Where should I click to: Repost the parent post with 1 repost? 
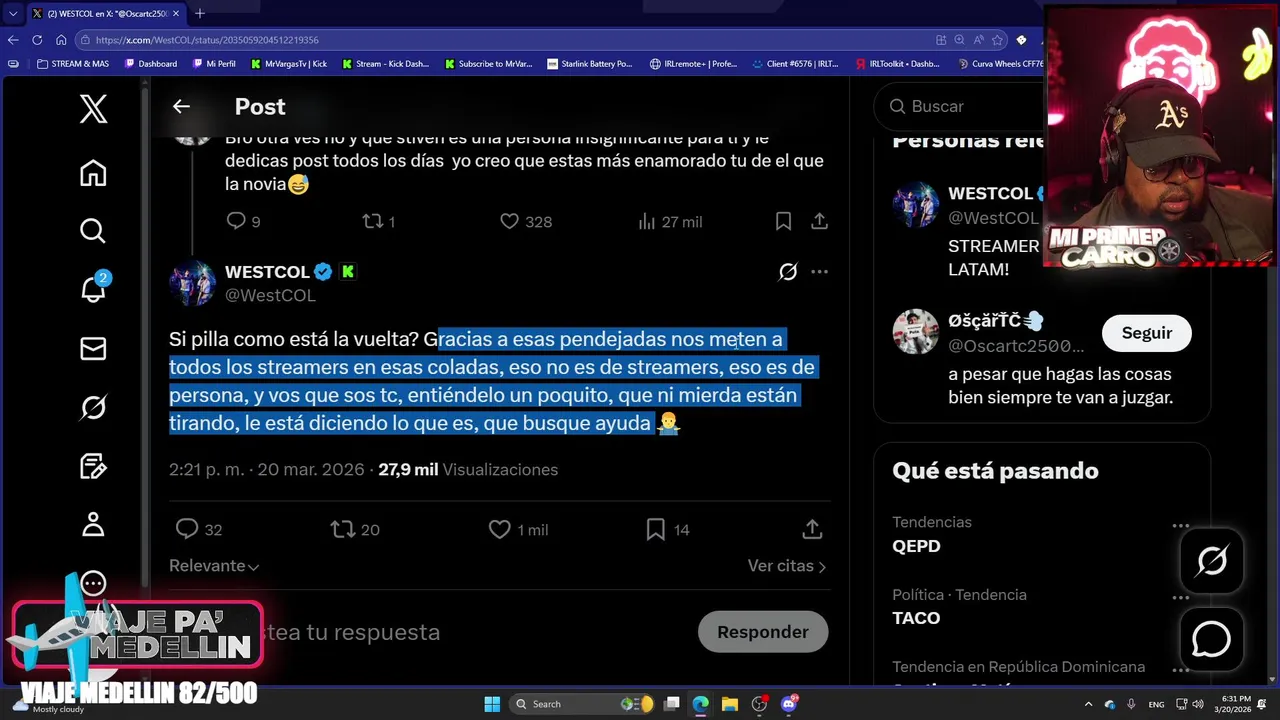tap(379, 221)
